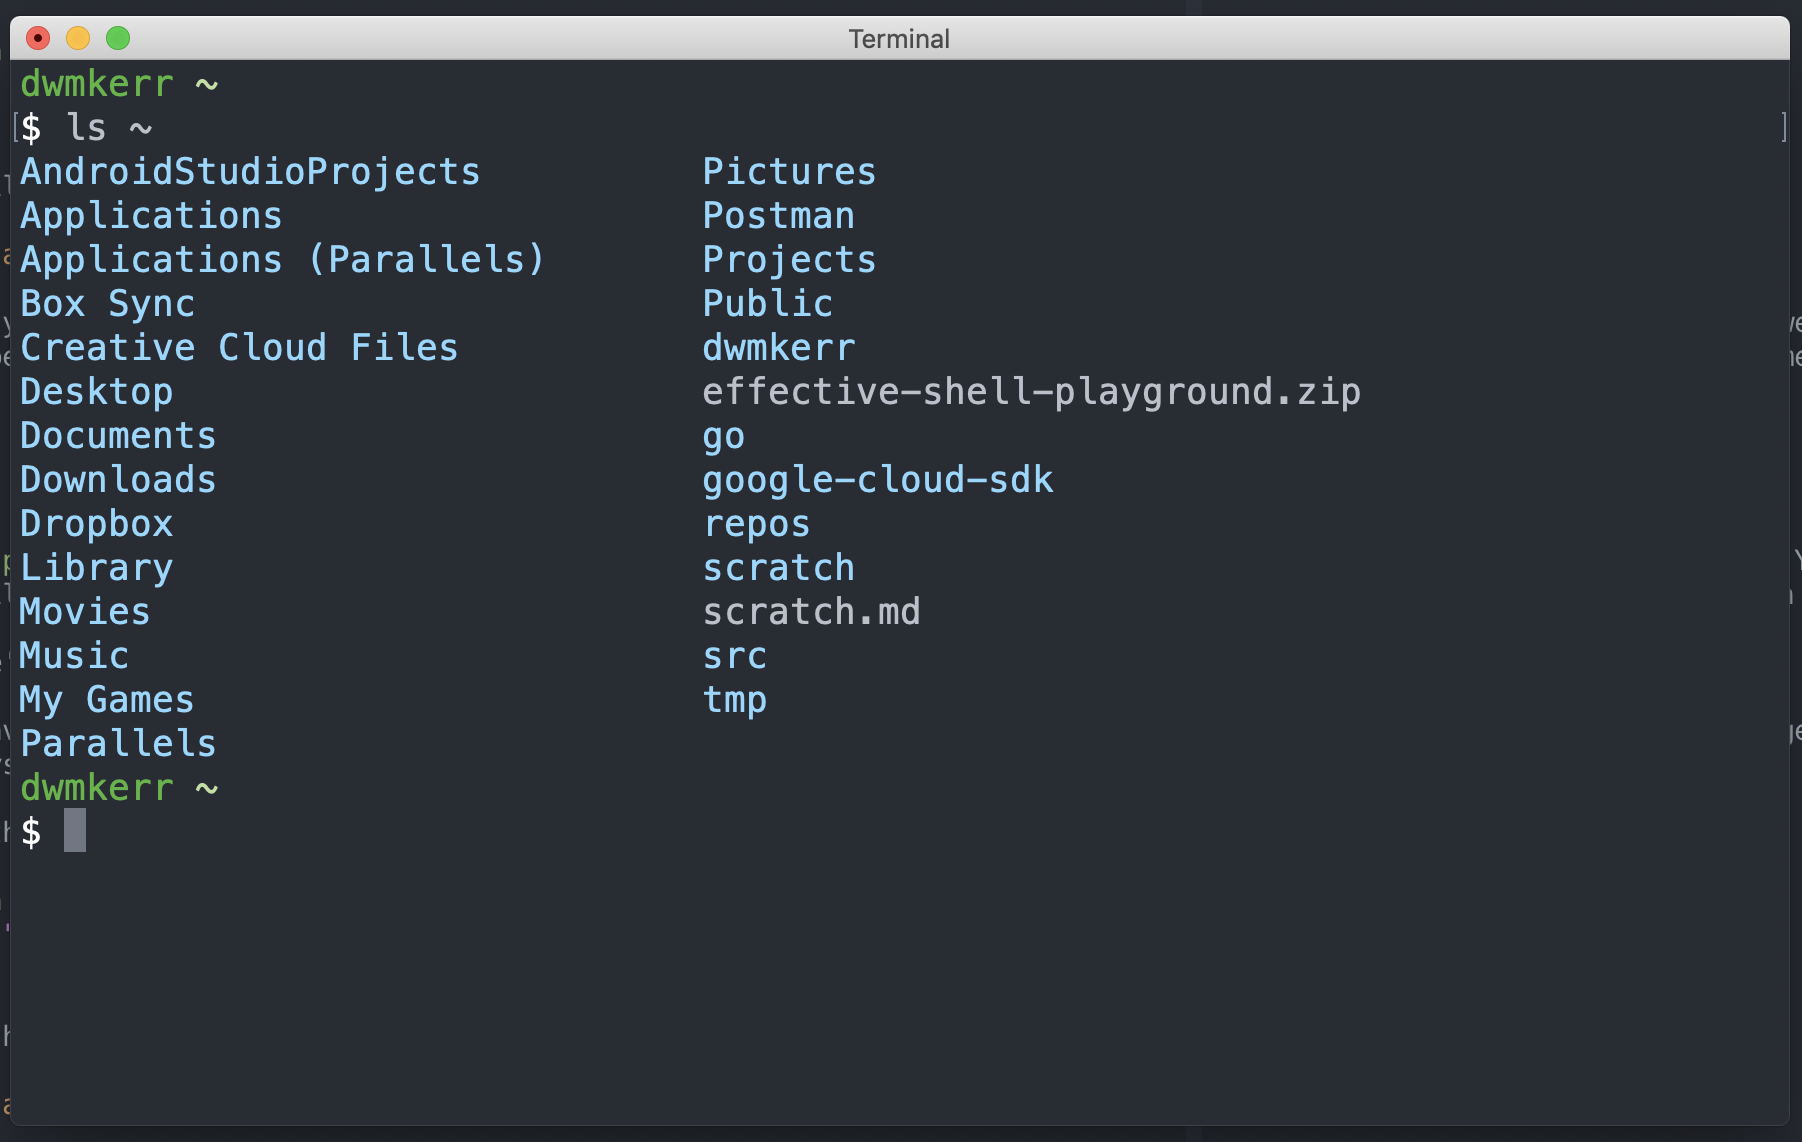The width and height of the screenshot is (1802, 1142).
Task: Select the tmp directory entry
Action: 735,700
